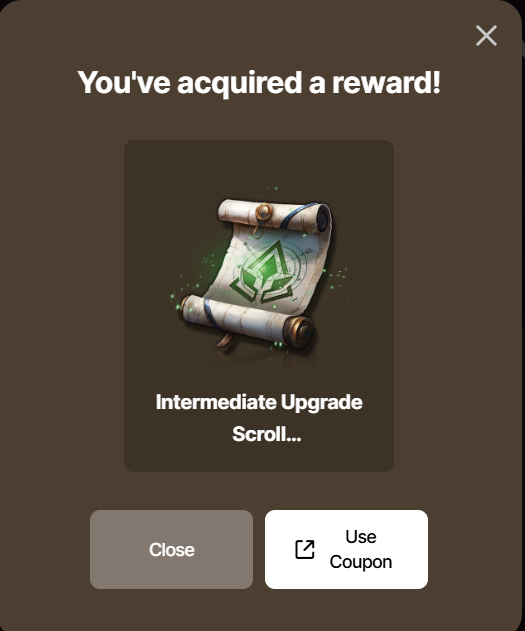The width and height of the screenshot is (525, 631).
Task: Click the external link icon beside Use Coupon
Action: click(305, 549)
